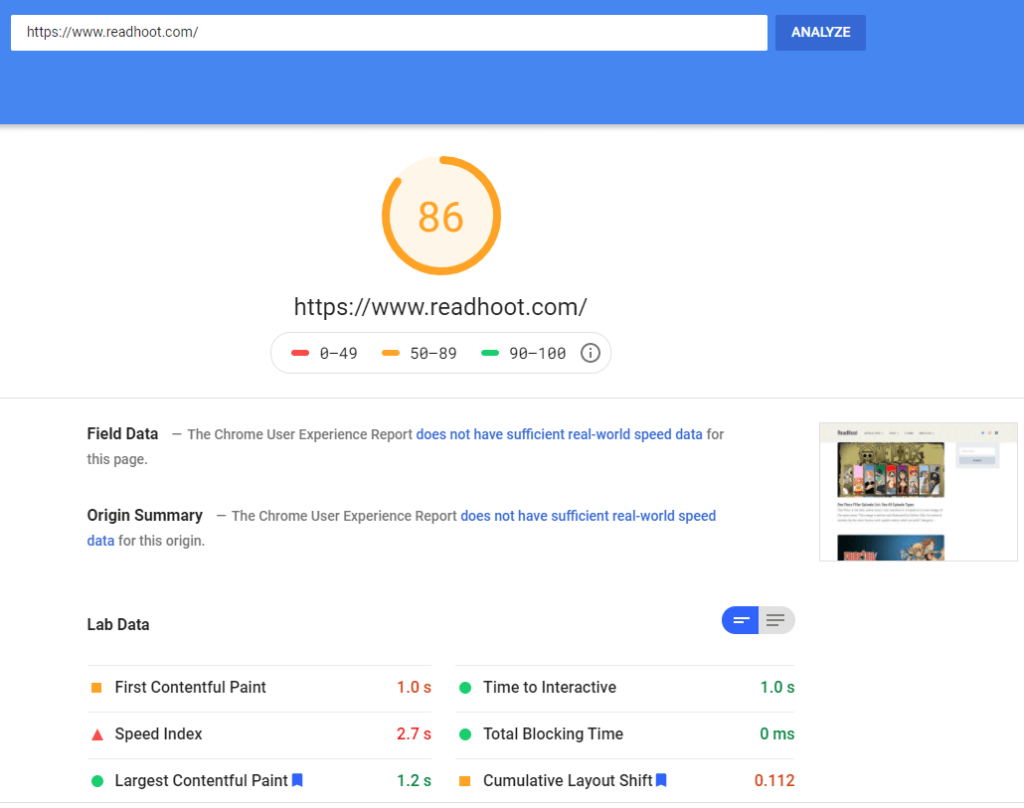The width and height of the screenshot is (1024, 808).
Task: Open Field Data insufficient speed data link
Action: (x=559, y=434)
